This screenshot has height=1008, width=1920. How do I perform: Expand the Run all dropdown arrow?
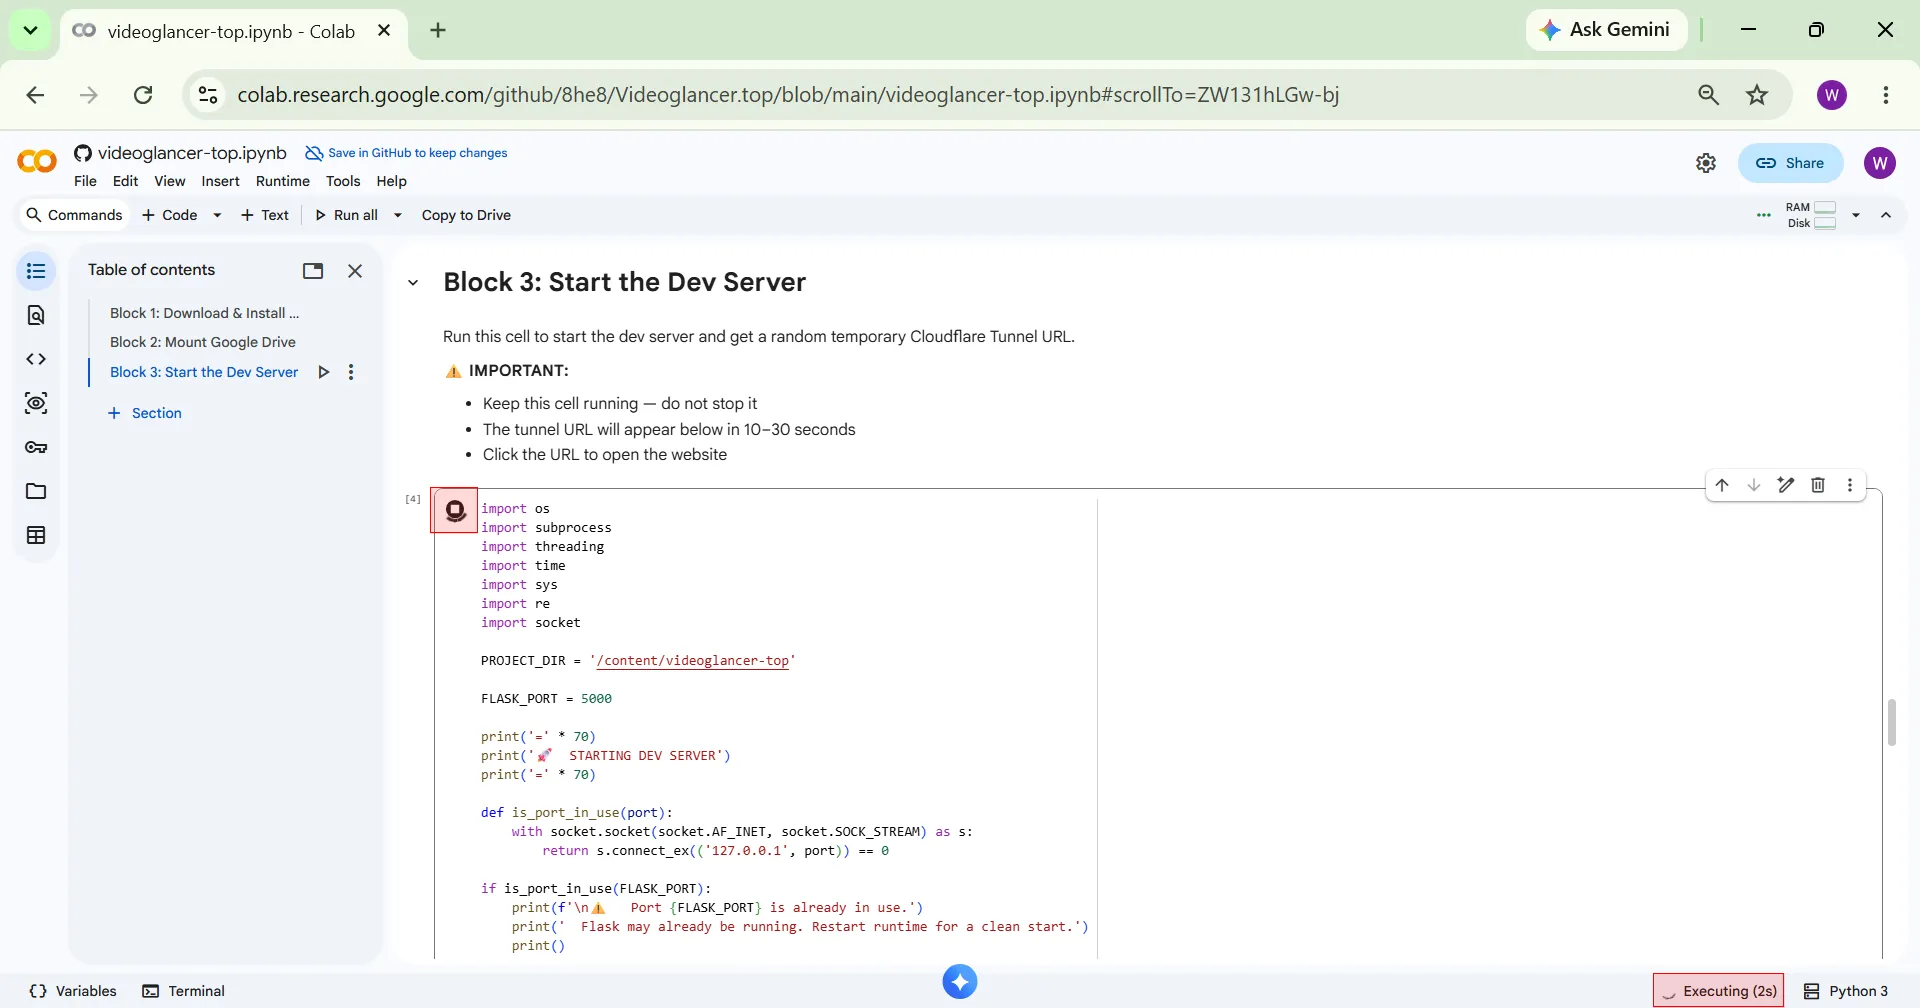(398, 215)
